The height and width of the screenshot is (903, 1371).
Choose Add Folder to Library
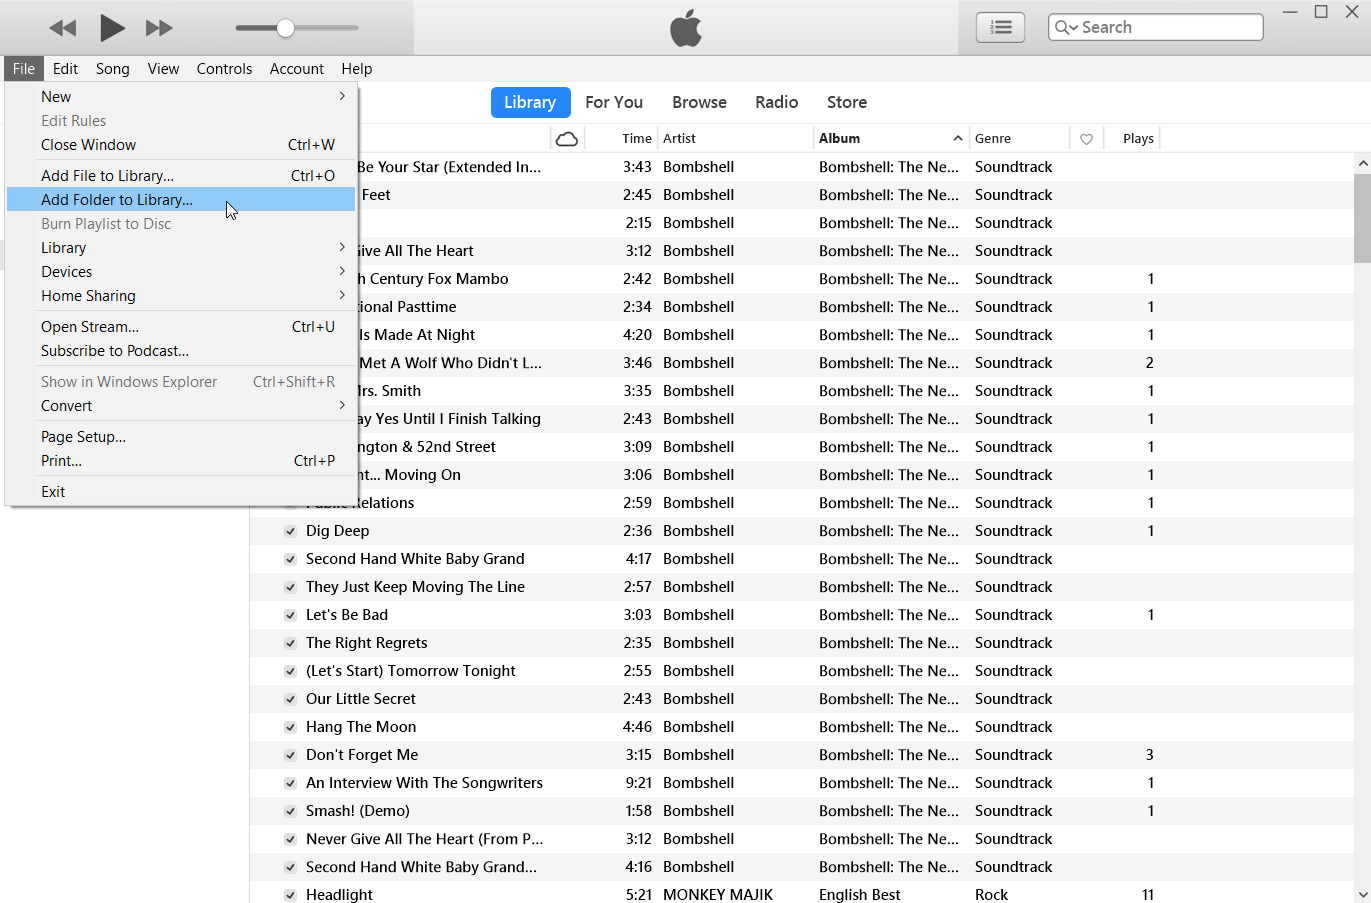pos(181,200)
